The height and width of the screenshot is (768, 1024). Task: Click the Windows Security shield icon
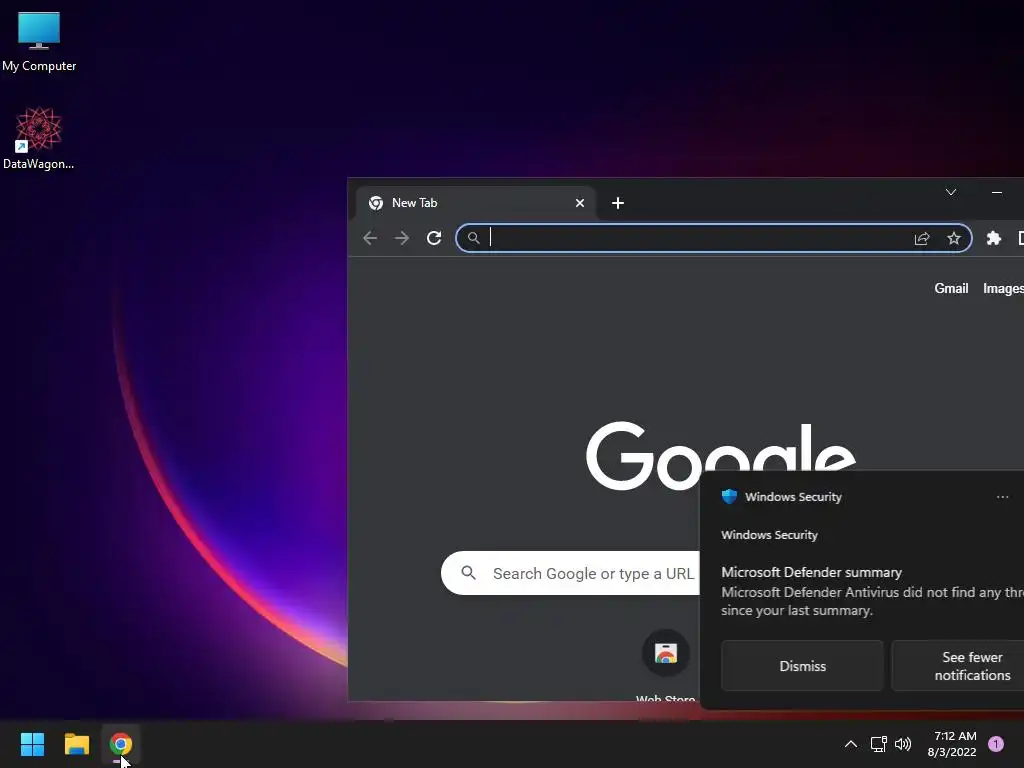click(729, 496)
